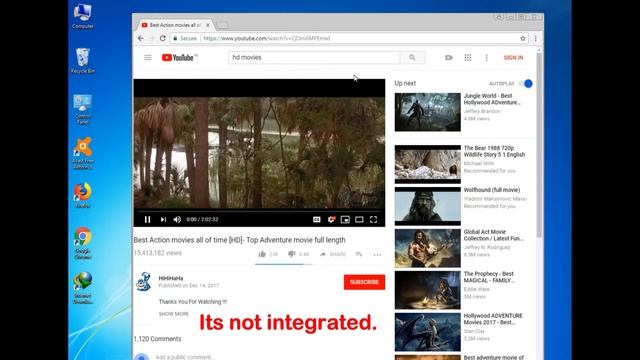Open Global Act Movie Collection thumbnail

(x=427, y=248)
